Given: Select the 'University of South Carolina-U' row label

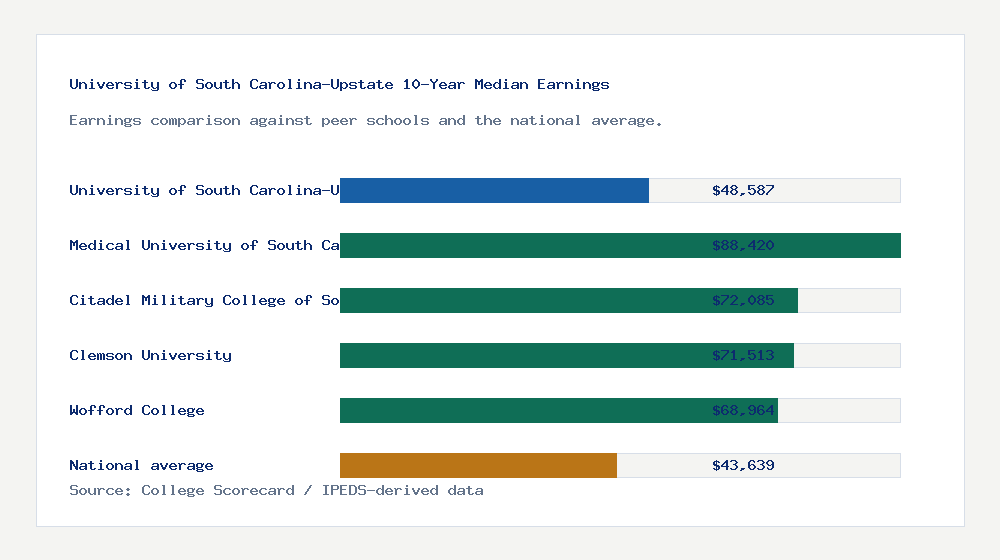Looking at the screenshot, I should pyautogui.click(x=204, y=190).
